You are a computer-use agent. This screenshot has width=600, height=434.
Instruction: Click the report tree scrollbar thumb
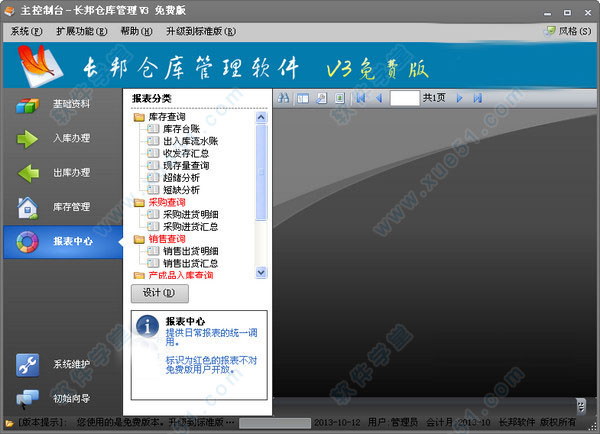261,172
